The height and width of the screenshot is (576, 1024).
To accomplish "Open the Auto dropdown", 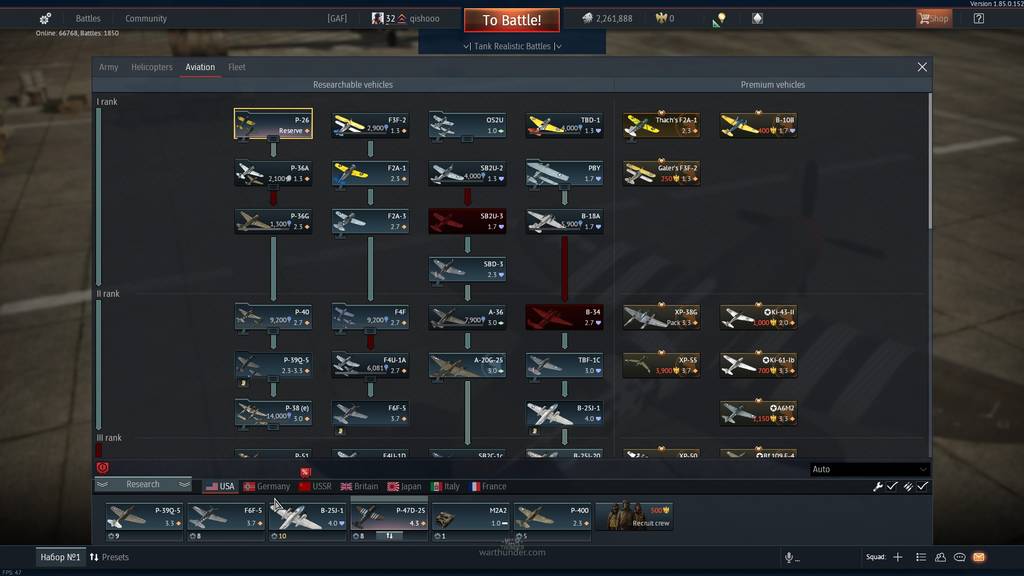I will (x=868, y=468).
